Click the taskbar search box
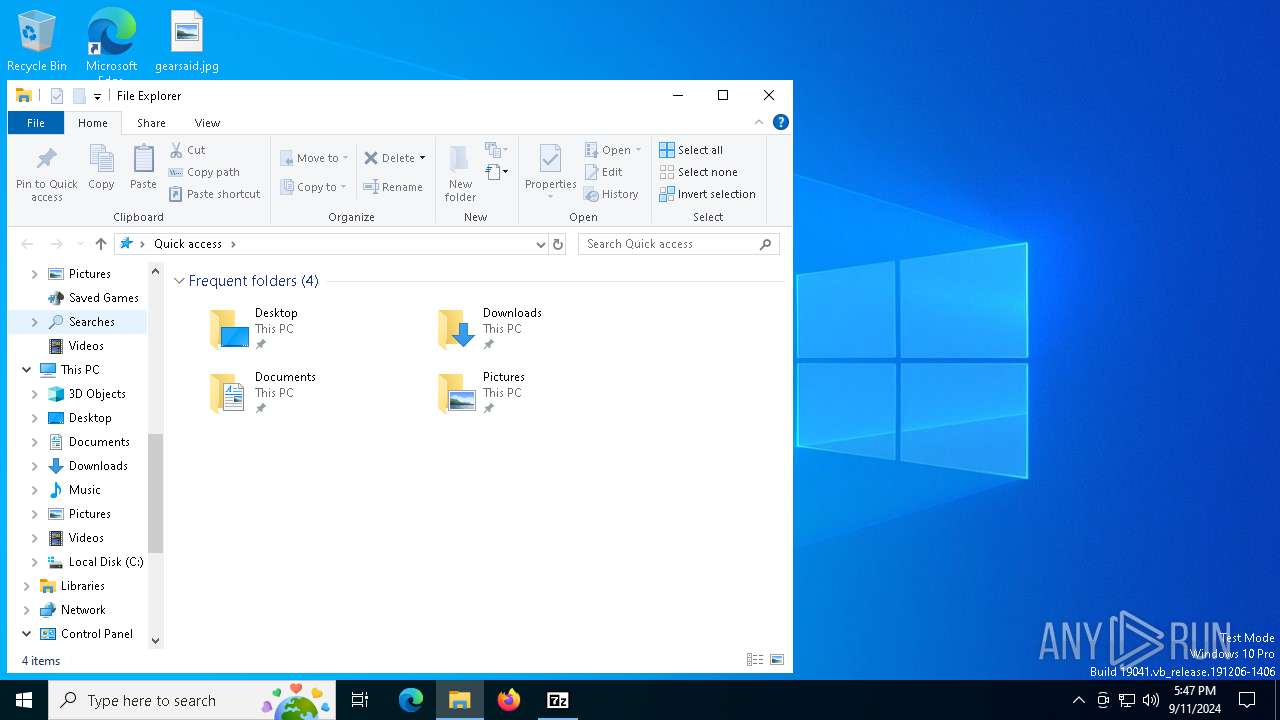 (192, 700)
